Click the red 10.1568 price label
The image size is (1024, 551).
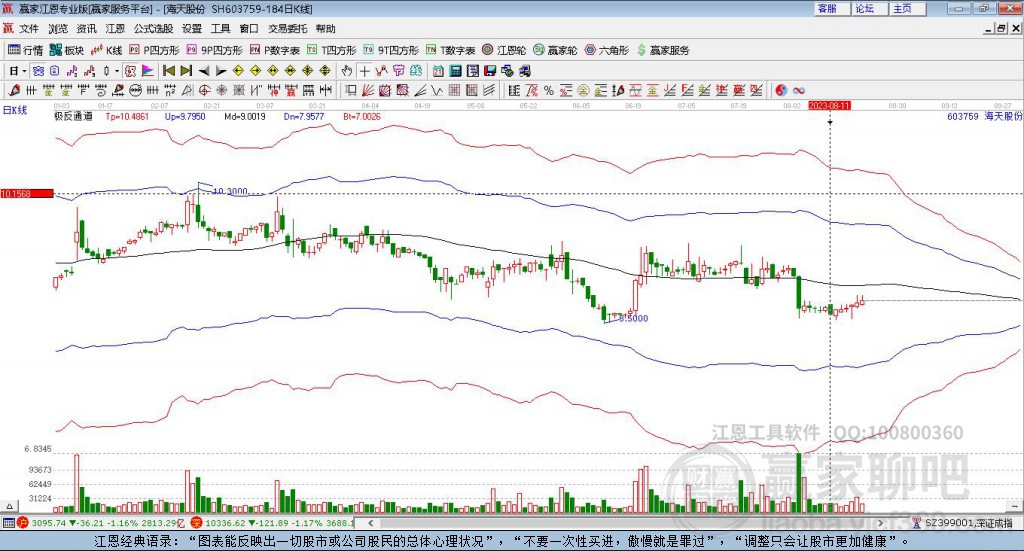(x=27, y=193)
